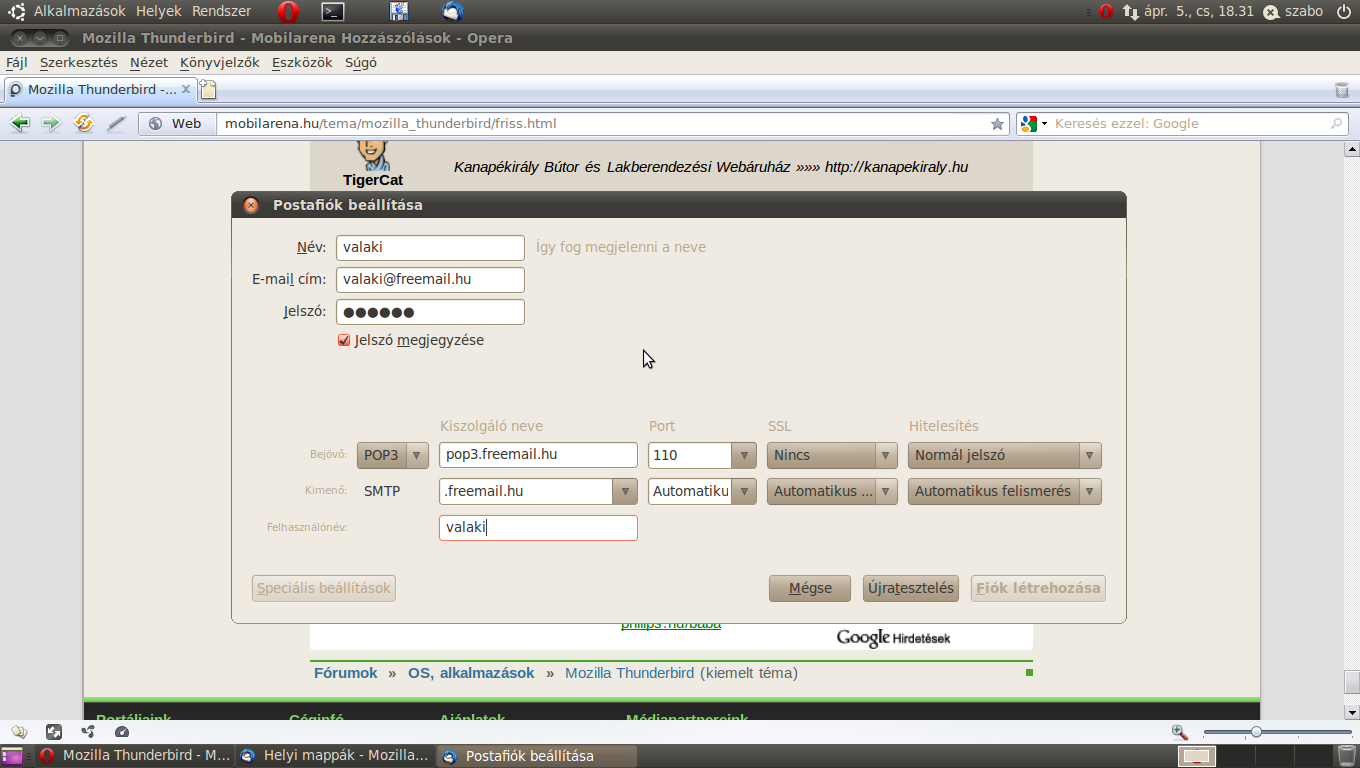
Task: Open the Fájl menu
Action: [16, 62]
